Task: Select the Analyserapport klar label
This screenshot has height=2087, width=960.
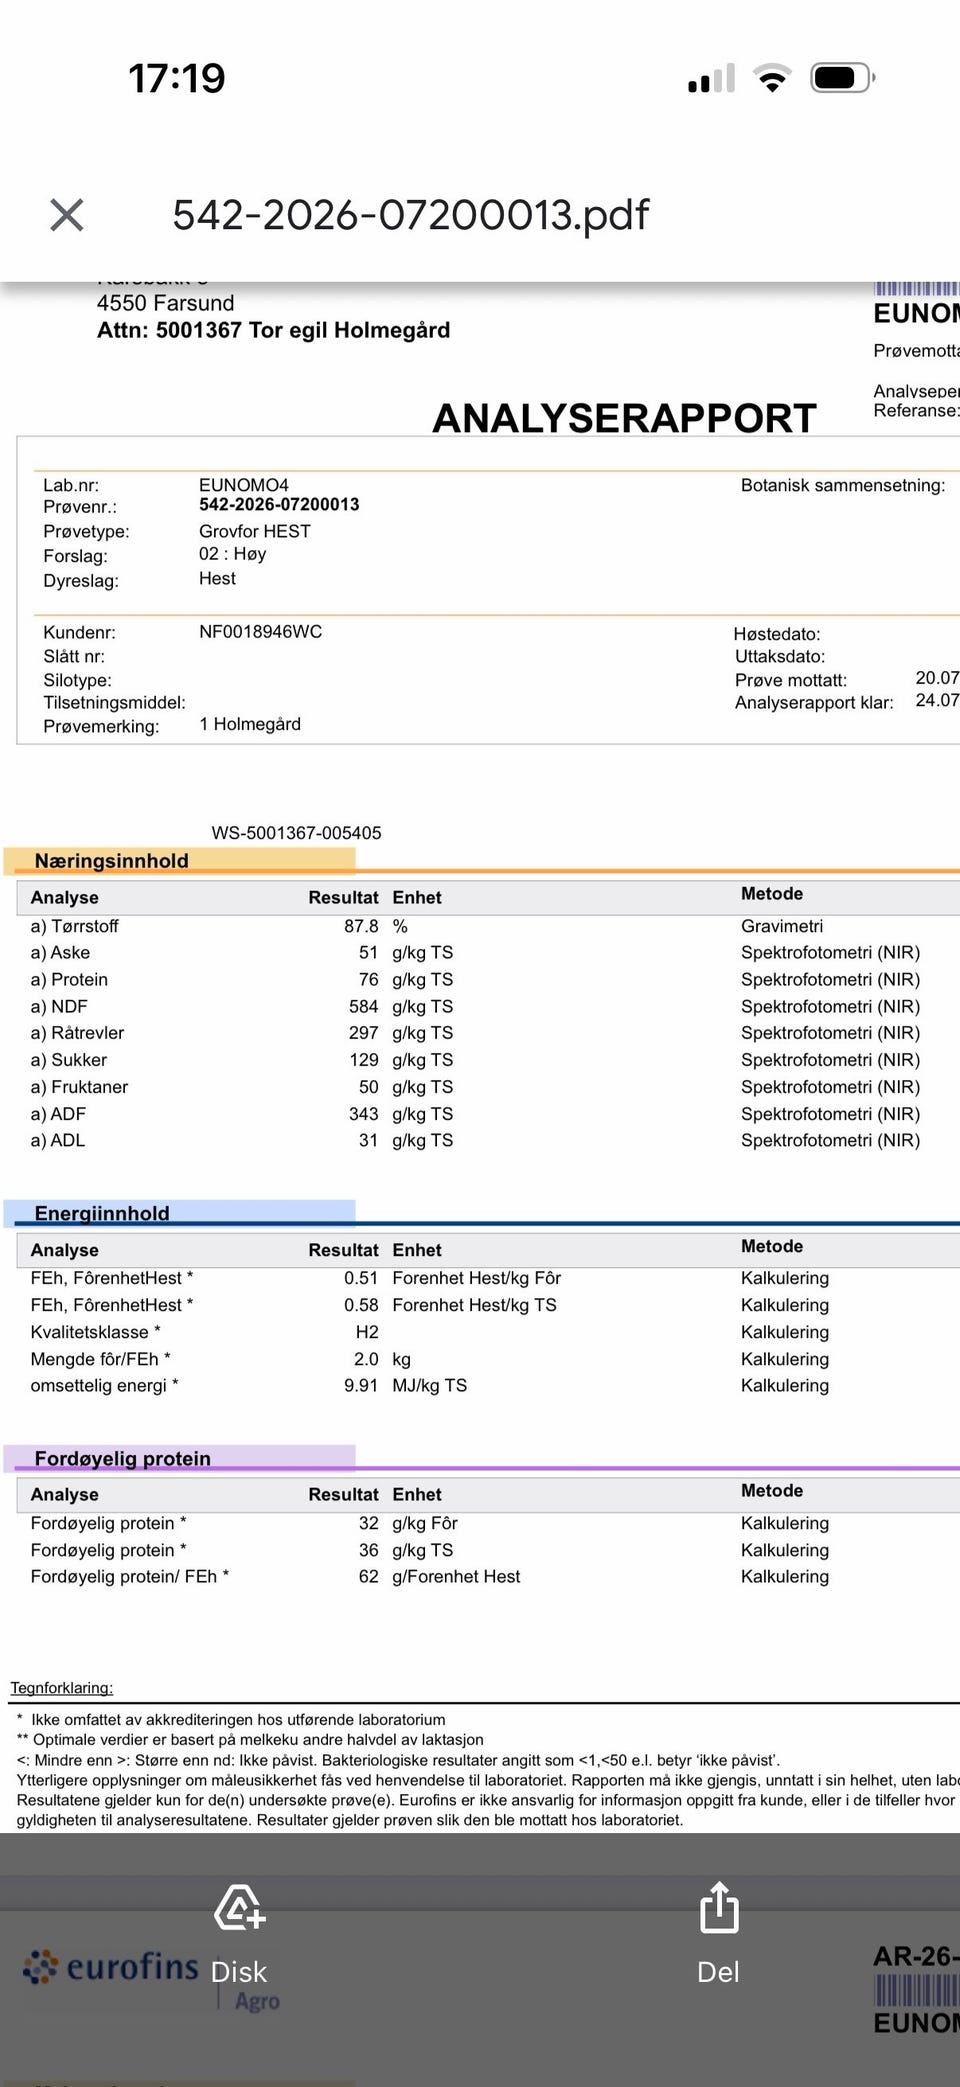Action: (814, 702)
